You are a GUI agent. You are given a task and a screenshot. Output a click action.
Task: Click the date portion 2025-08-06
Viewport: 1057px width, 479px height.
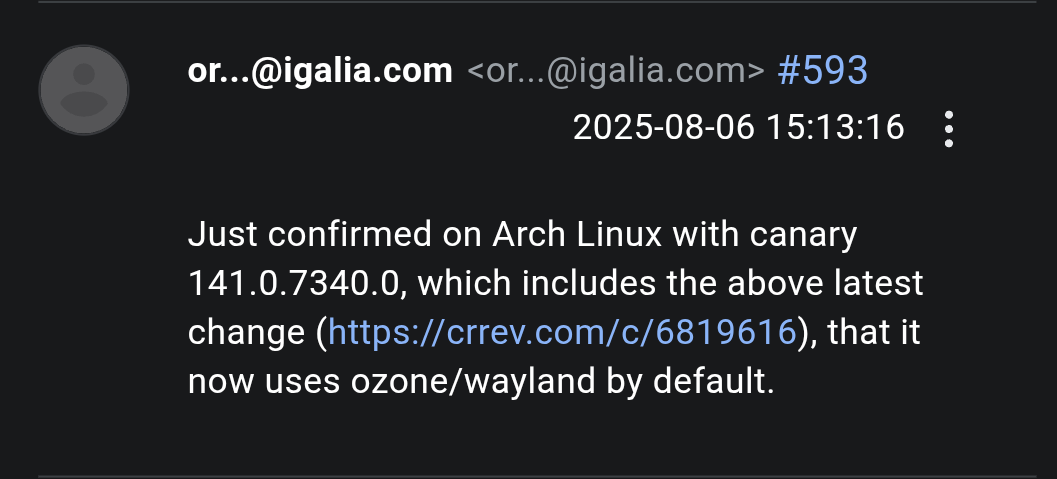(x=664, y=127)
